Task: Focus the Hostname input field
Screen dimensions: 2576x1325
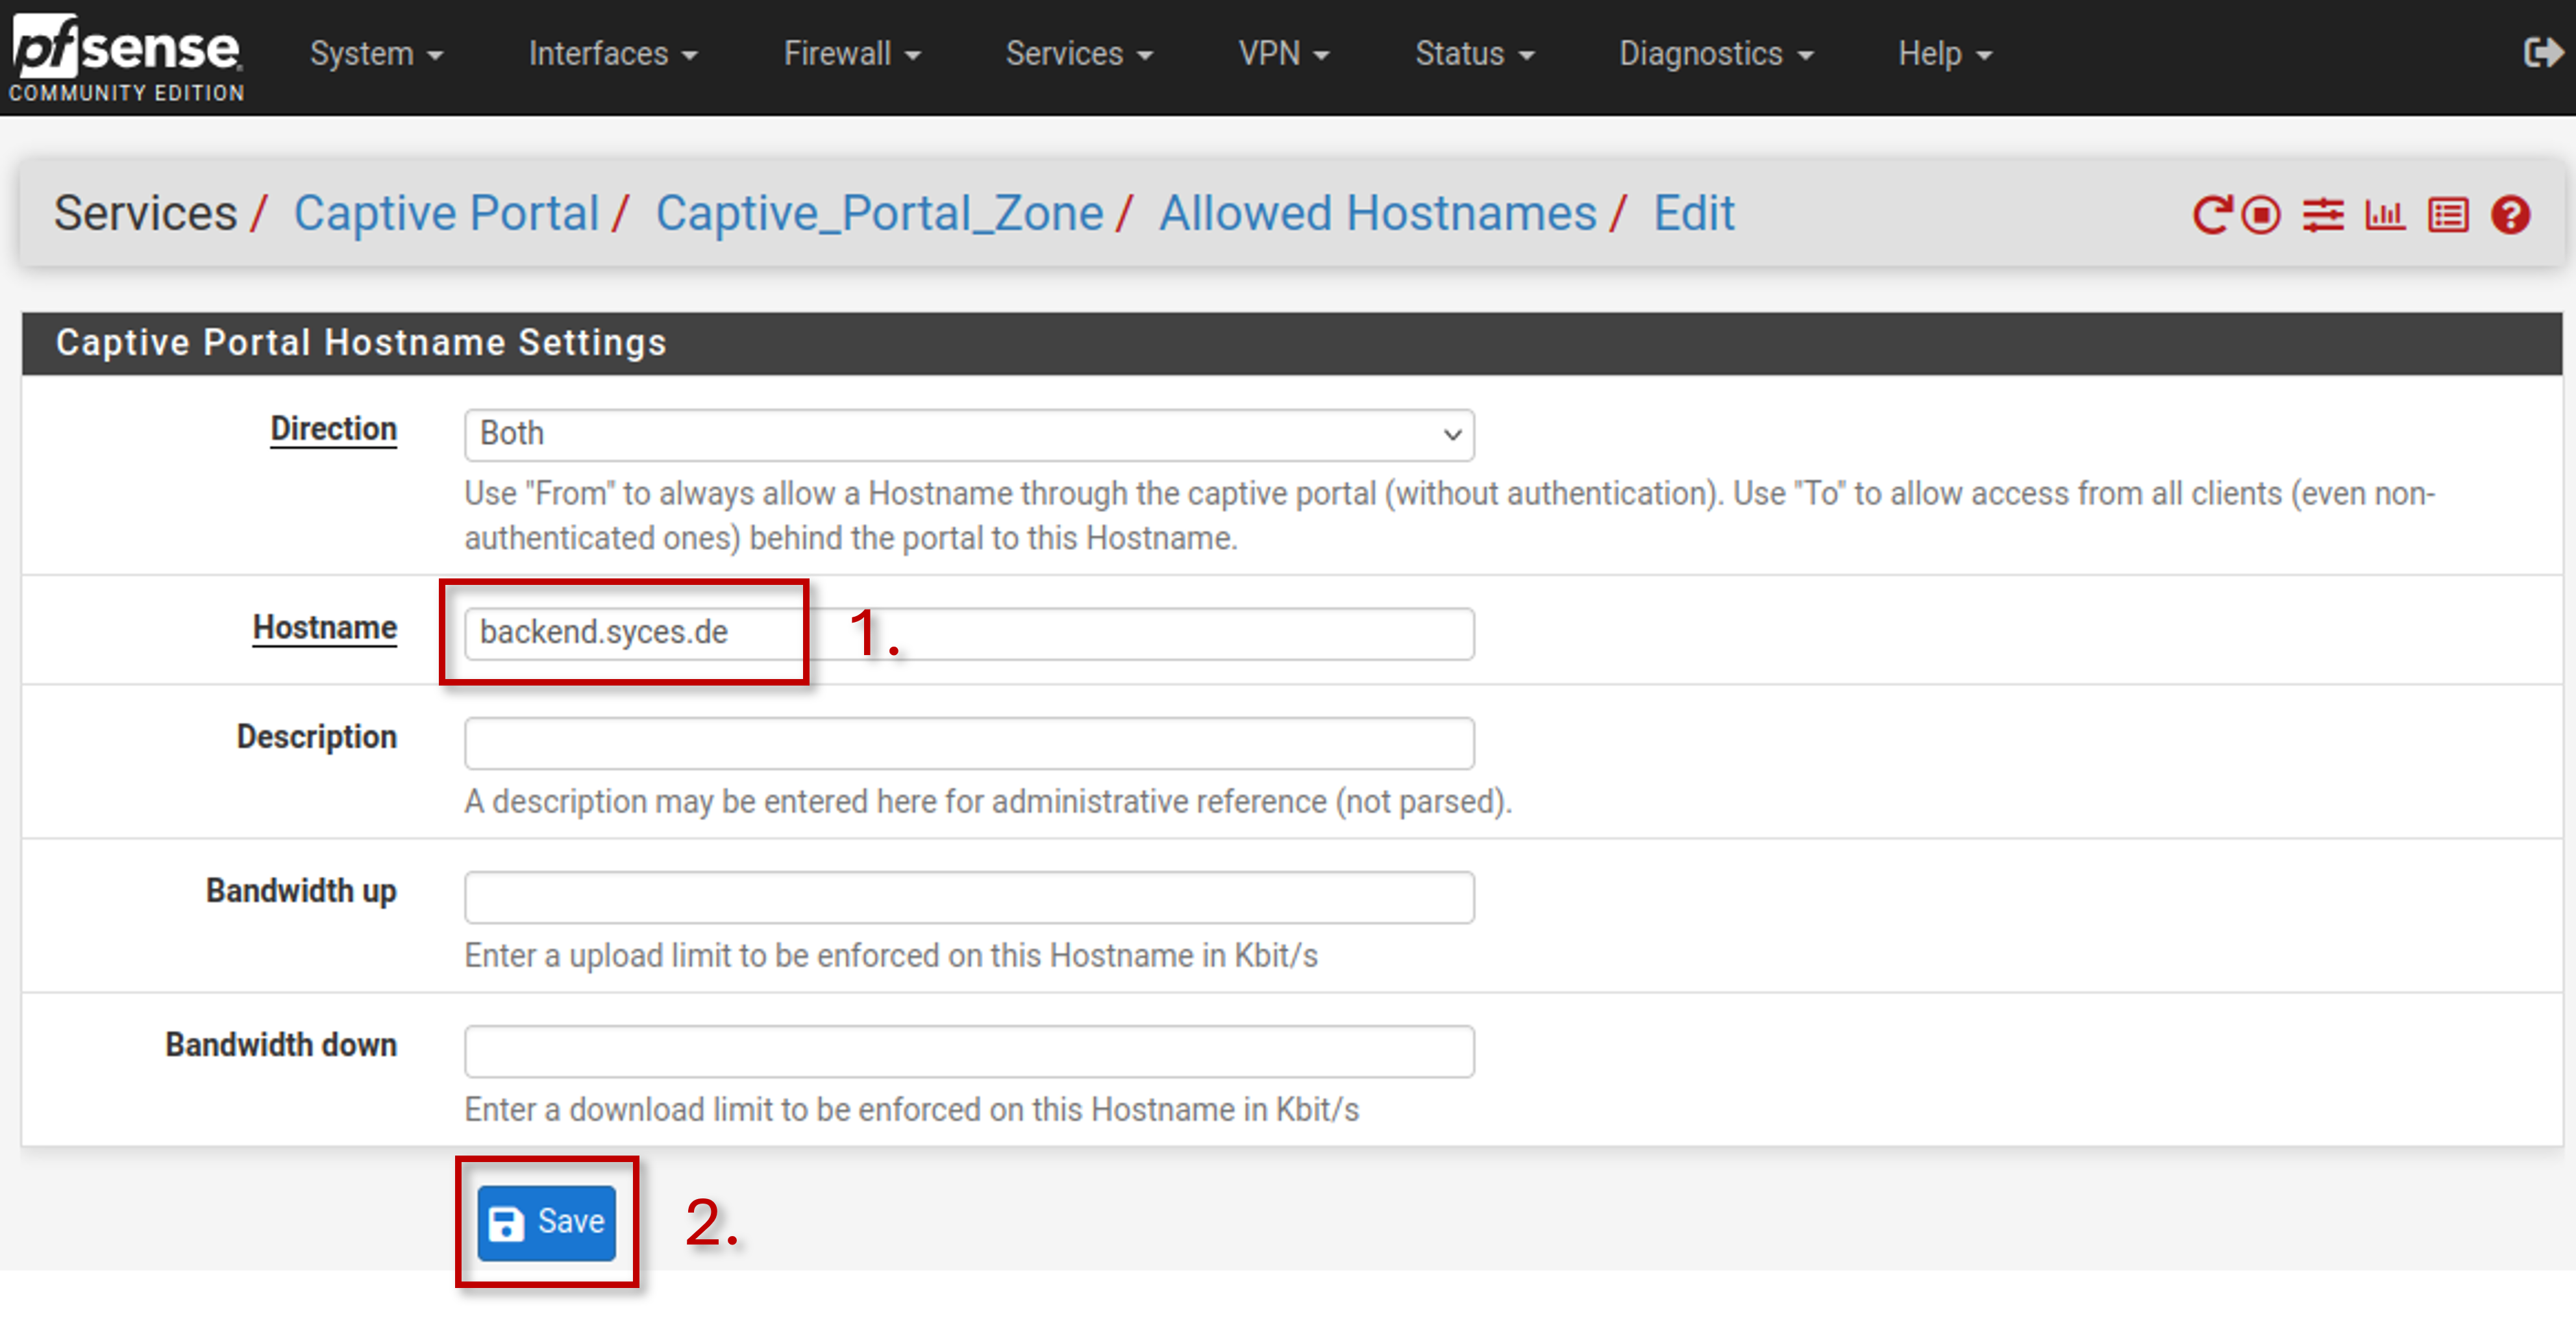Action: (968, 633)
